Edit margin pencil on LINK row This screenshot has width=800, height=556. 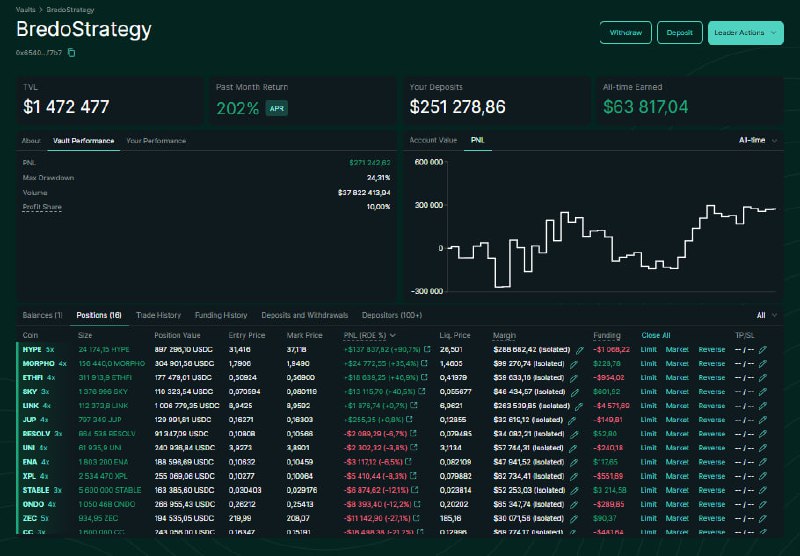(x=579, y=407)
